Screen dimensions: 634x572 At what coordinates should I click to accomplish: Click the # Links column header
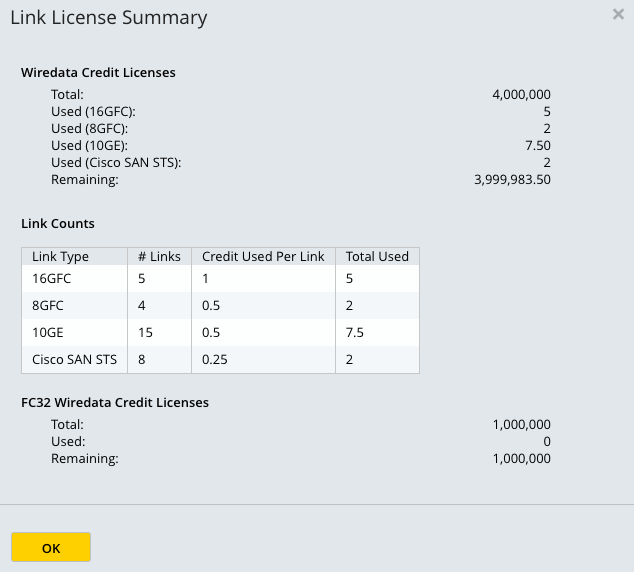[159, 256]
